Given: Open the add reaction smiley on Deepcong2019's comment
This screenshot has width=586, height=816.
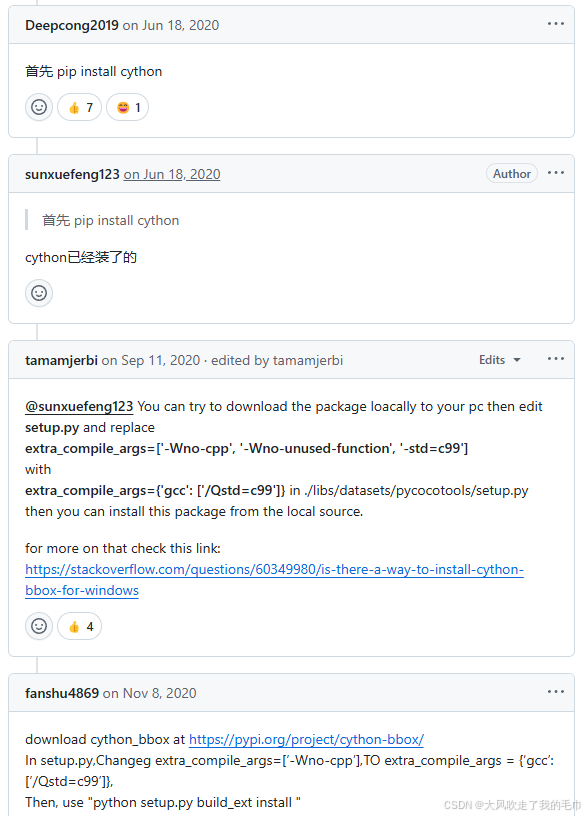Looking at the screenshot, I should pyautogui.click(x=38, y=107).
